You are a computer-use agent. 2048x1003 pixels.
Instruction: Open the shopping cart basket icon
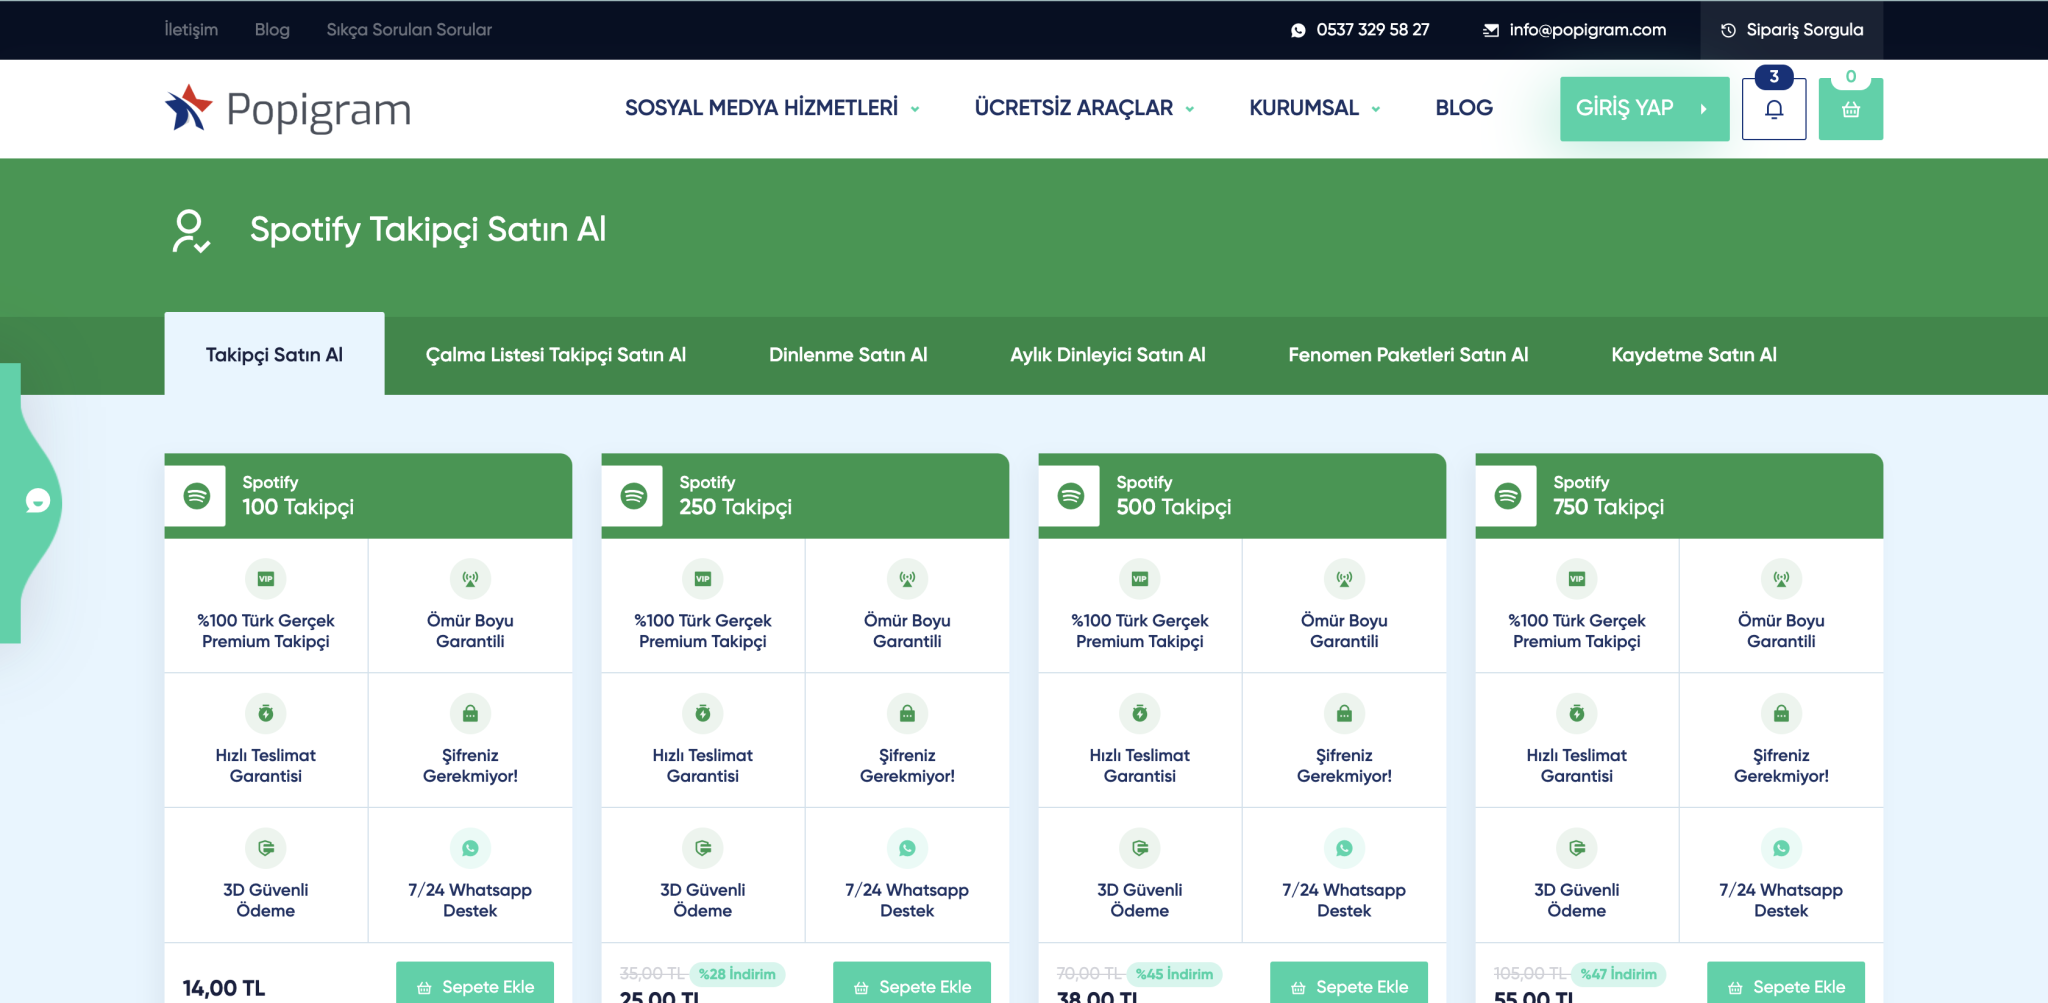[1850, 109]
